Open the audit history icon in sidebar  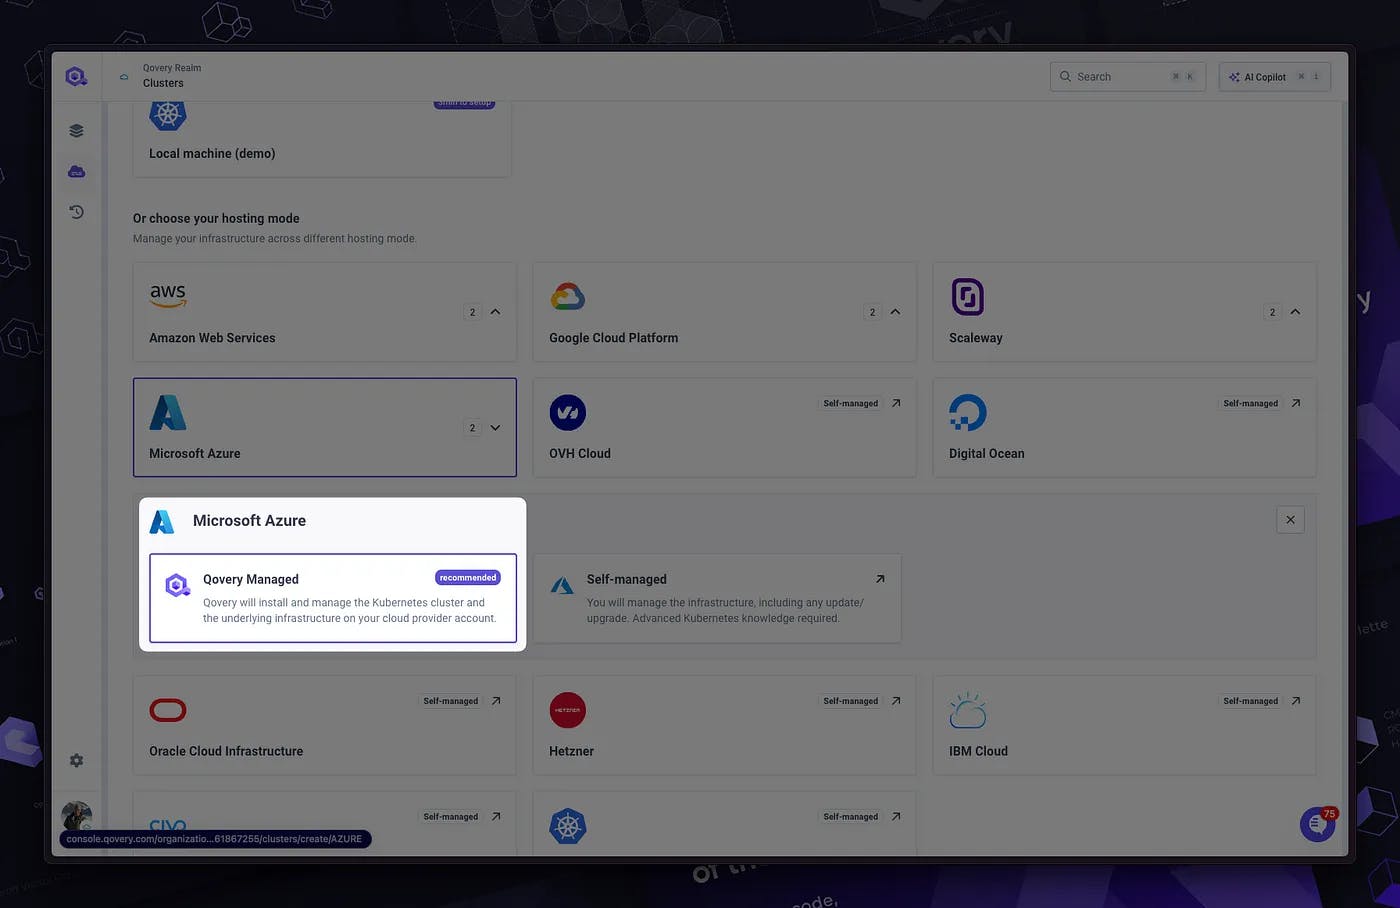tap(76, 212)
